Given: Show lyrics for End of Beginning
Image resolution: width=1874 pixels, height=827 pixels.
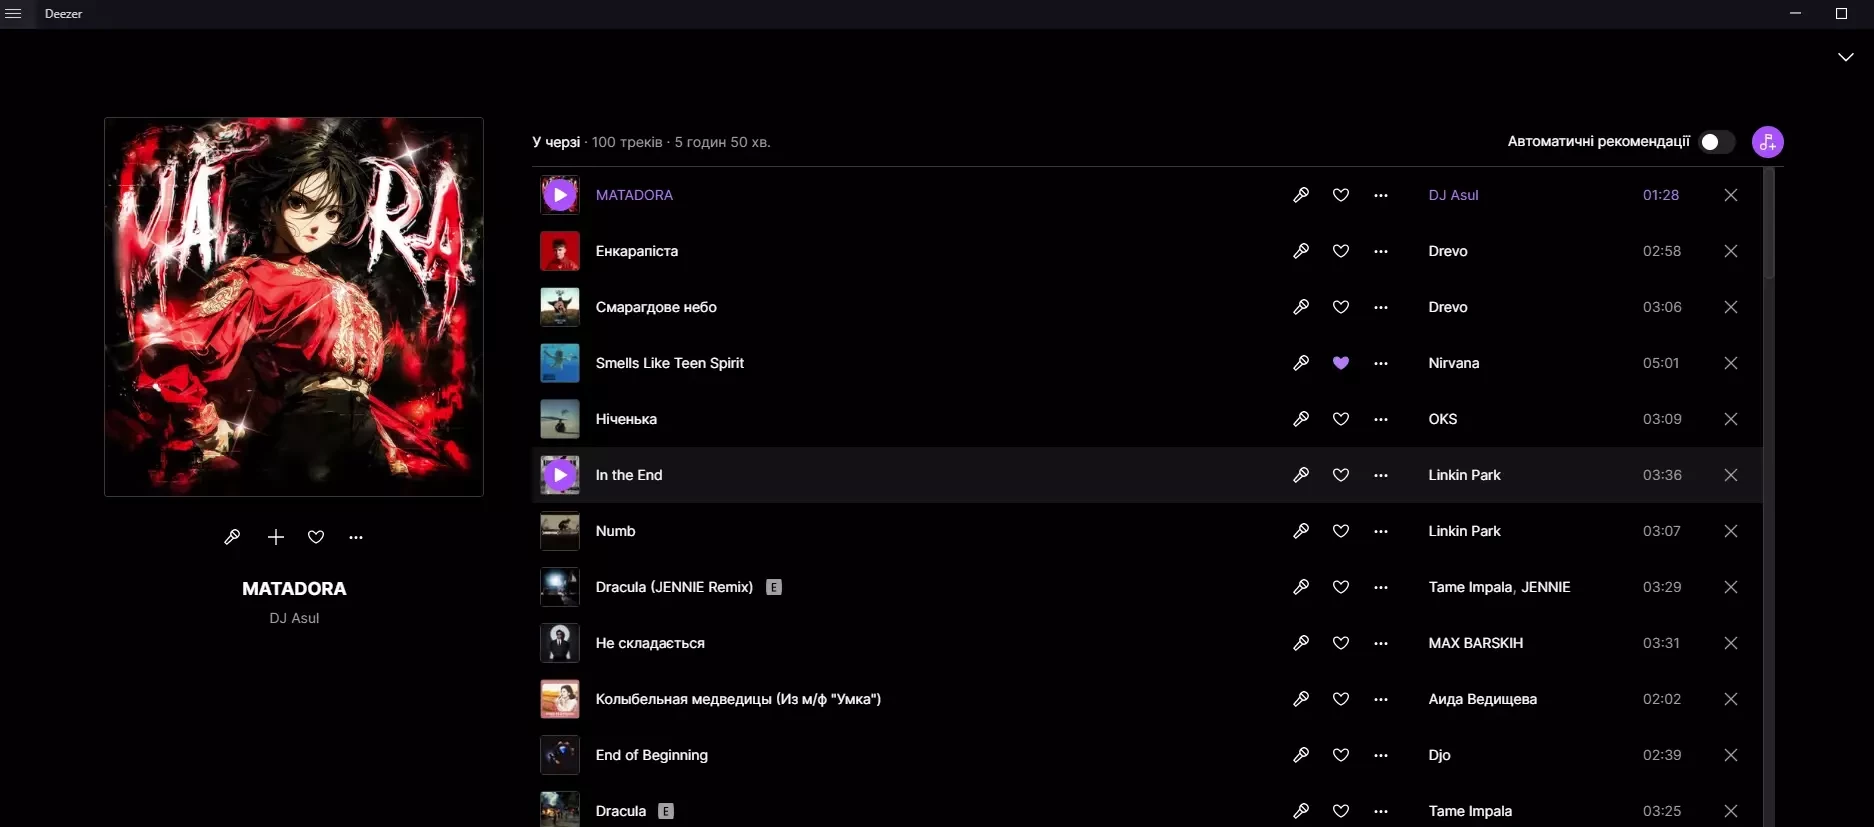Looking at the screenshot, I should (x=1301, y=755).
